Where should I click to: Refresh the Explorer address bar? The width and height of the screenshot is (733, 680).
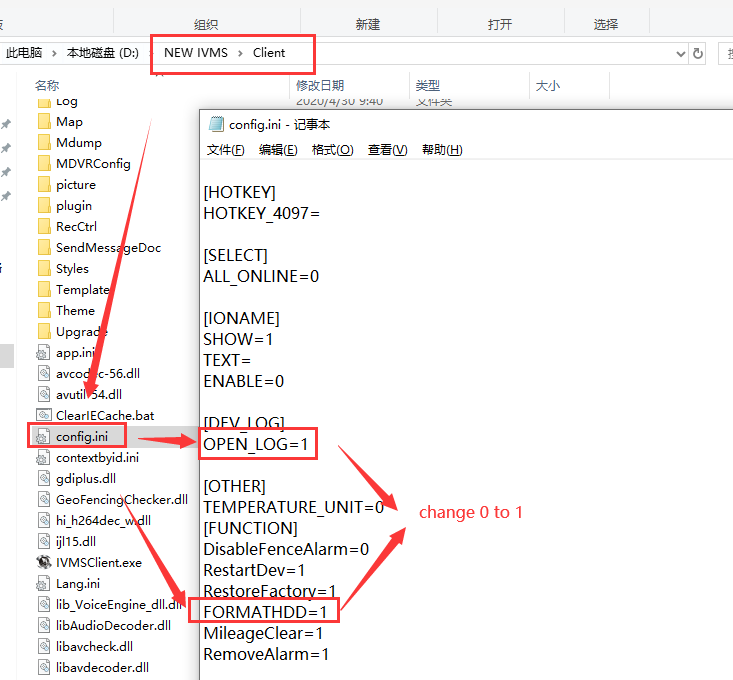click(x=698, y=53)
